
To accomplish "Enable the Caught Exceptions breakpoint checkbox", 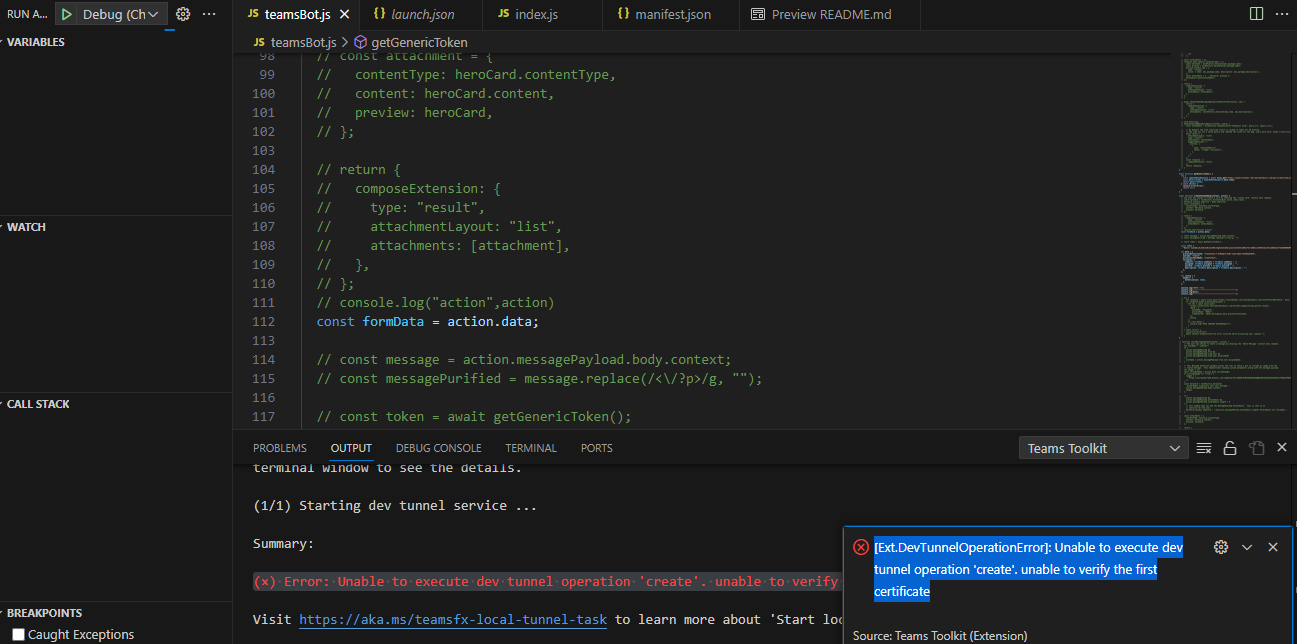I will 17,633.
